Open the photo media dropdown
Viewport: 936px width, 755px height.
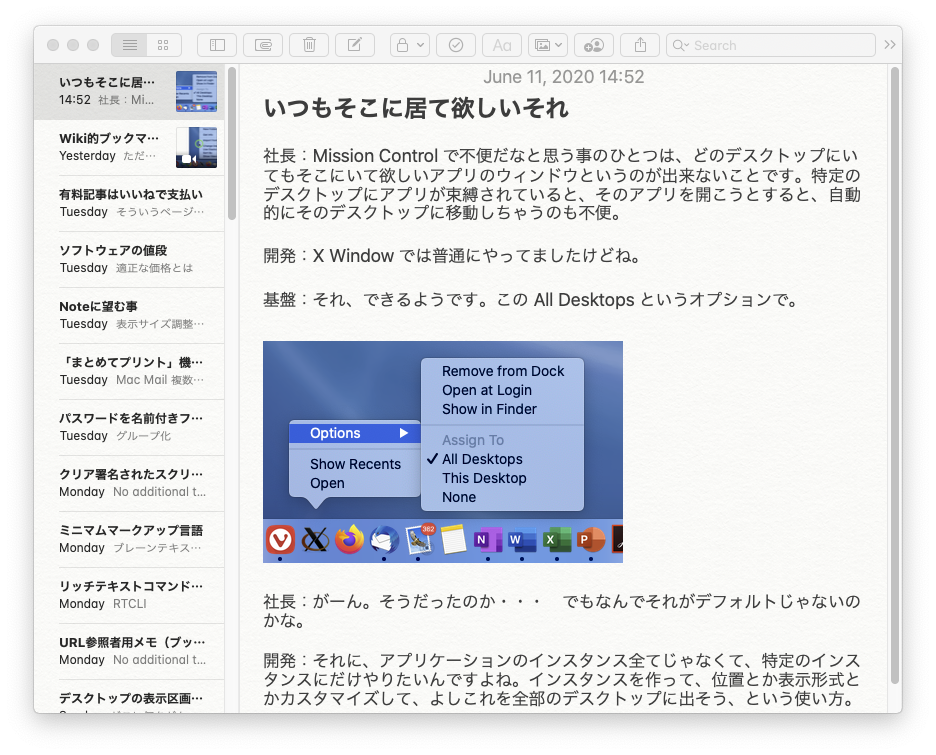[548, 45]
